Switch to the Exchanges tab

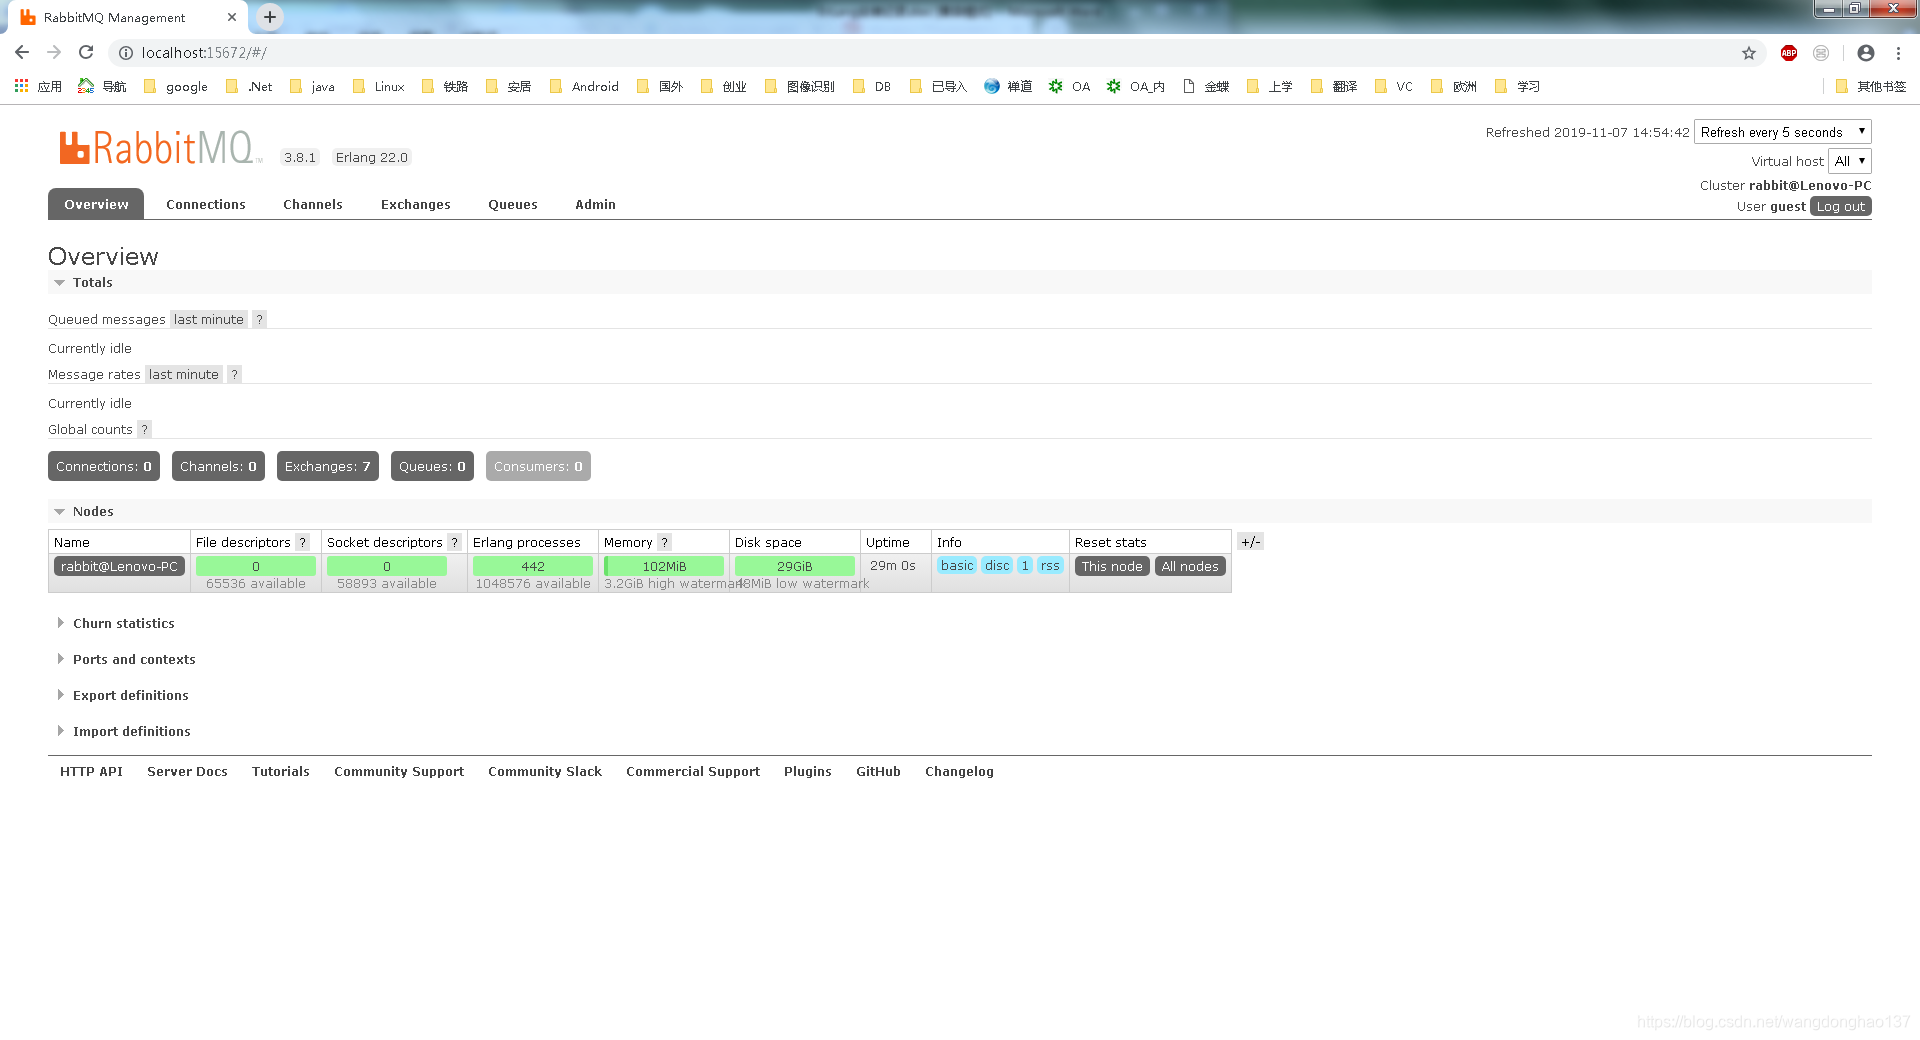point(416,204)
